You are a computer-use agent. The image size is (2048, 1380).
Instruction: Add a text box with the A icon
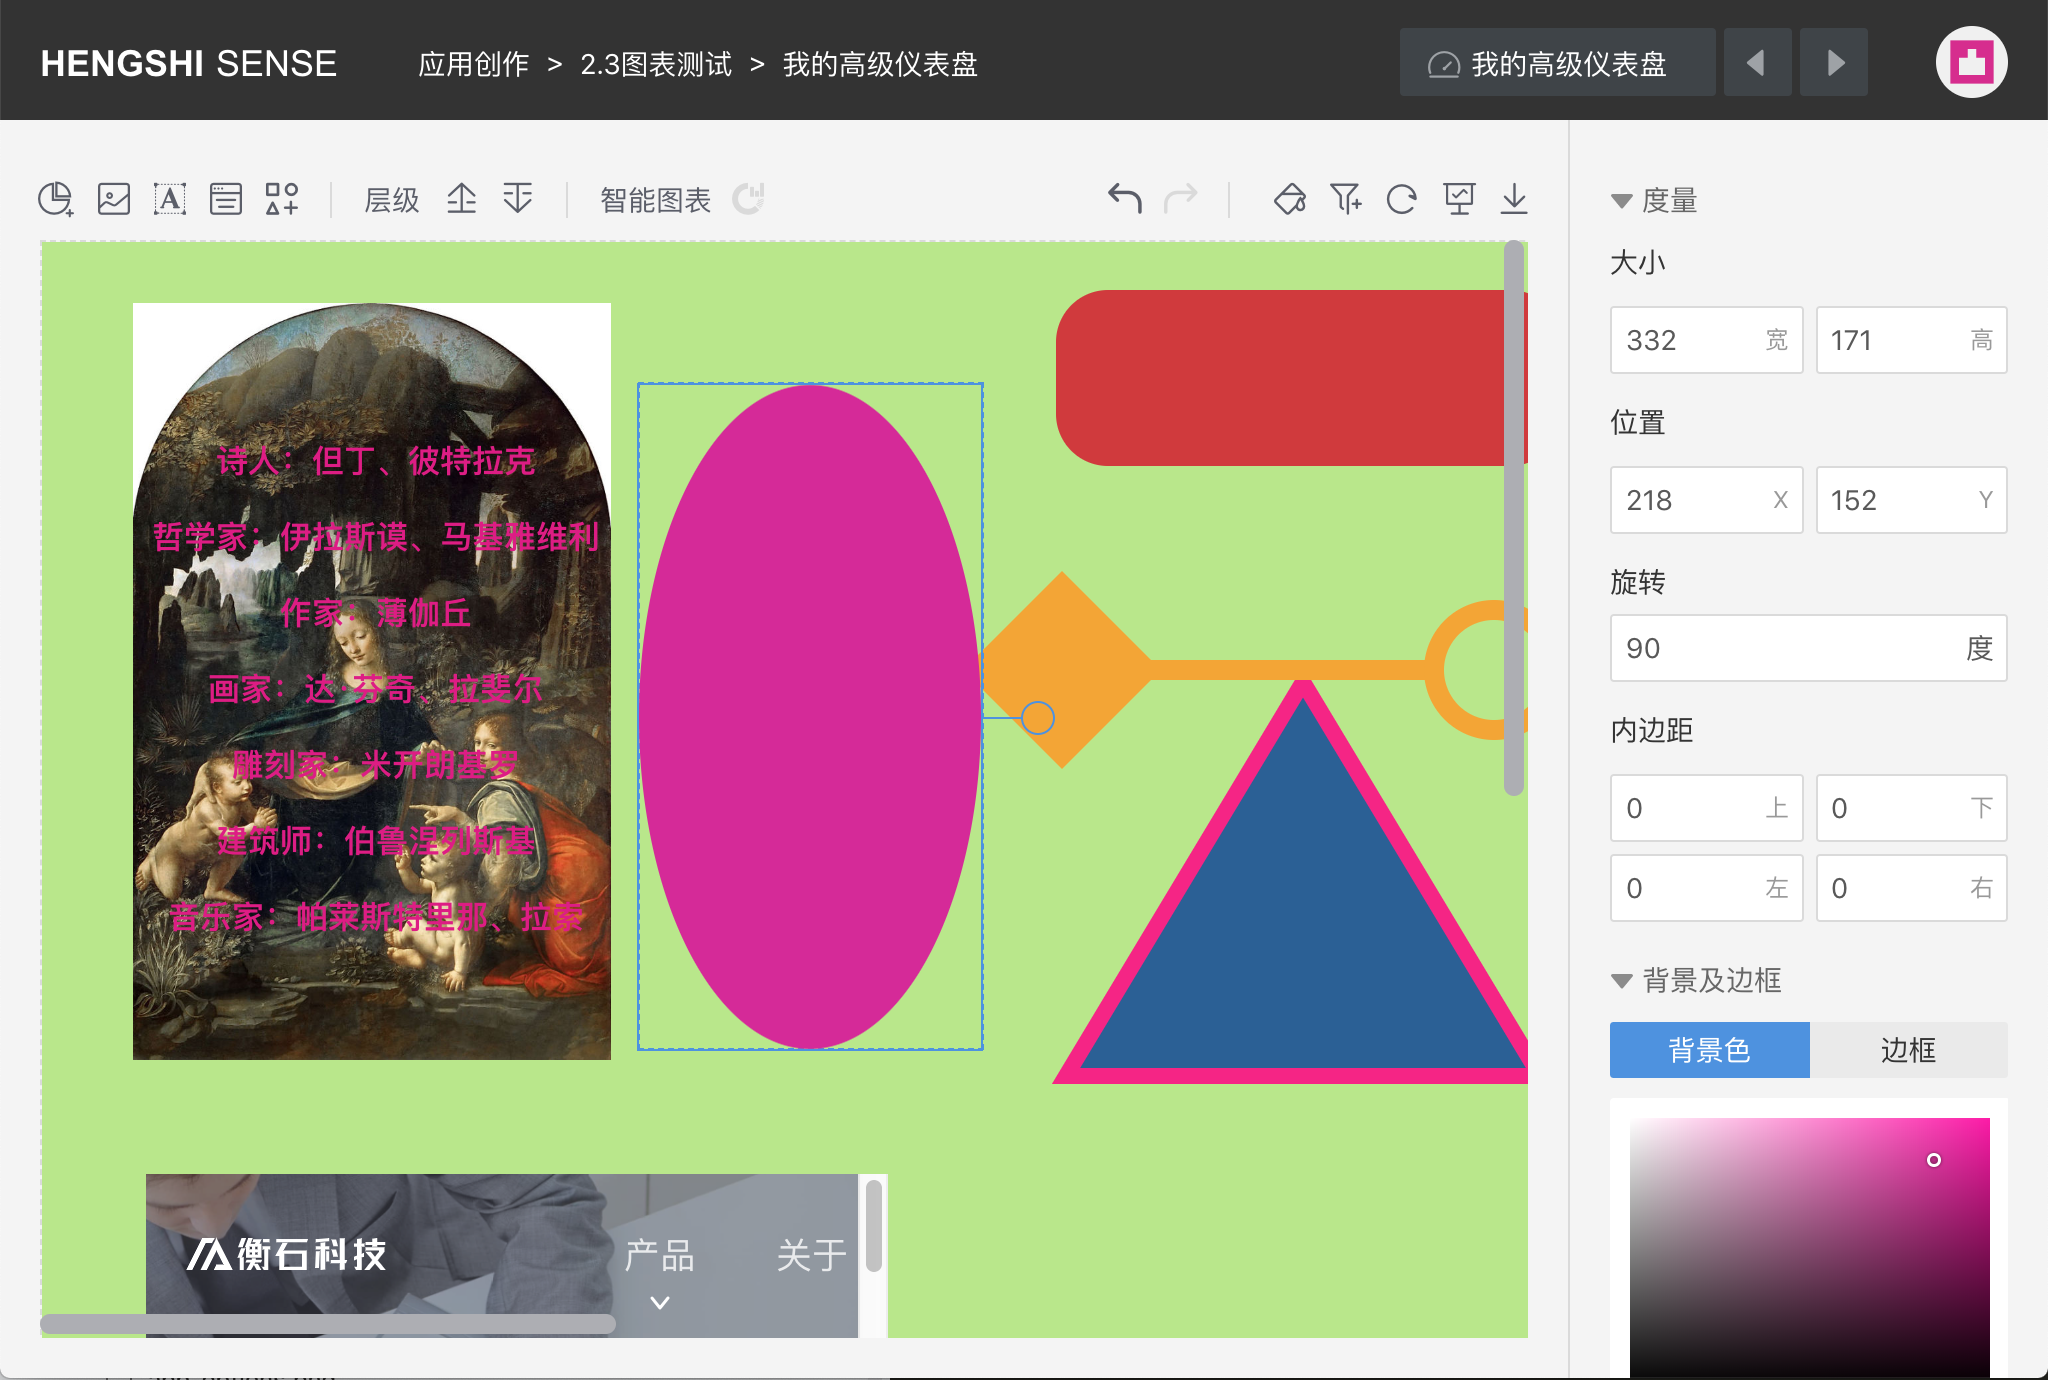[170, 199]
